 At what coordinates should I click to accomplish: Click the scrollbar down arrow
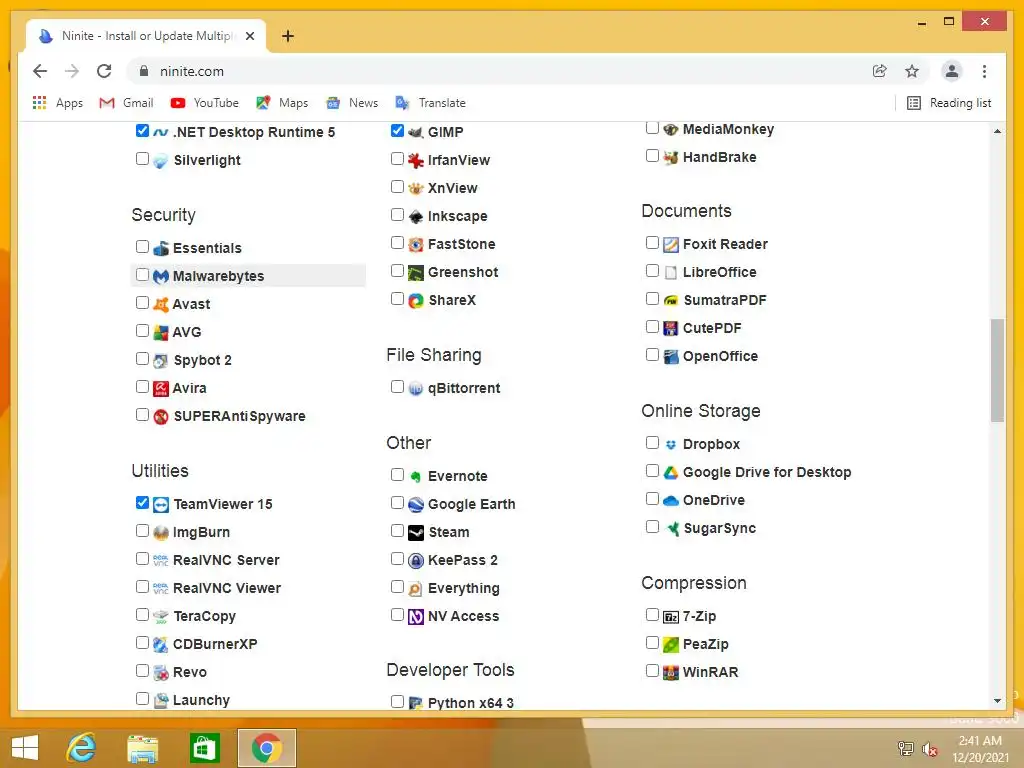tap(997, 701)
